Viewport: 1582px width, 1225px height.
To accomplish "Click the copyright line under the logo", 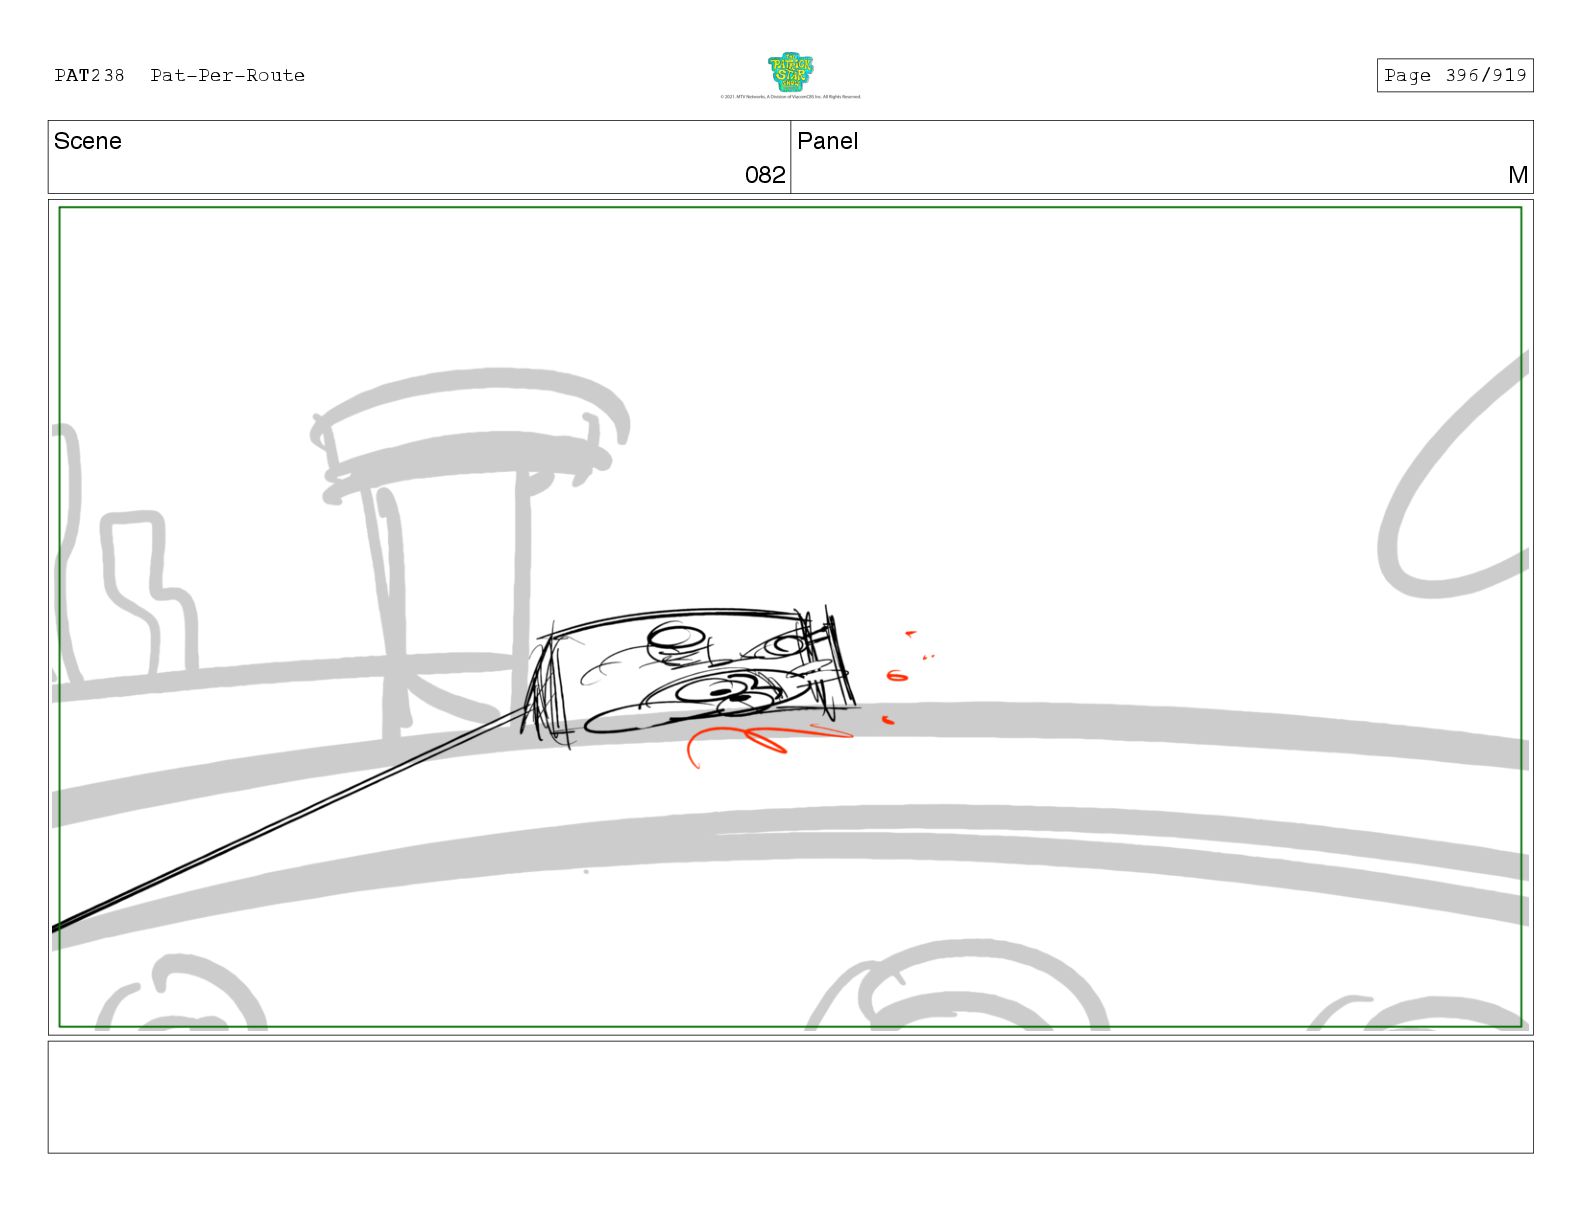I will click(x=790, y=97).
